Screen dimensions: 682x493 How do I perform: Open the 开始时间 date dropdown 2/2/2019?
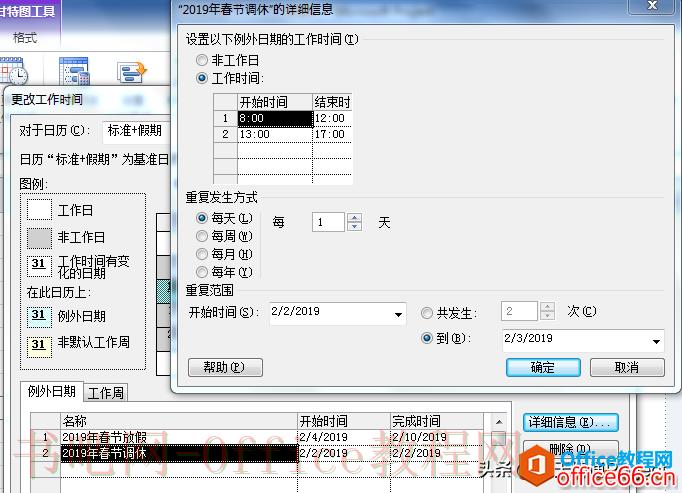tap(398, 315)
